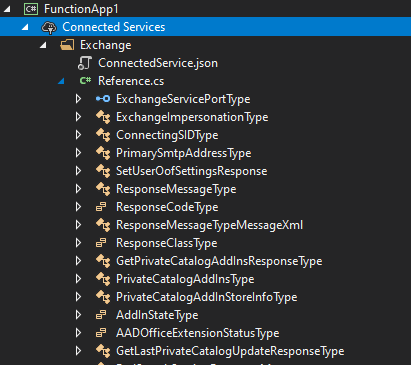The image size is (411, 365).
Task: Expand the PrivateCatalogAddInStoreInfoType node
Action: coord(78,297)
